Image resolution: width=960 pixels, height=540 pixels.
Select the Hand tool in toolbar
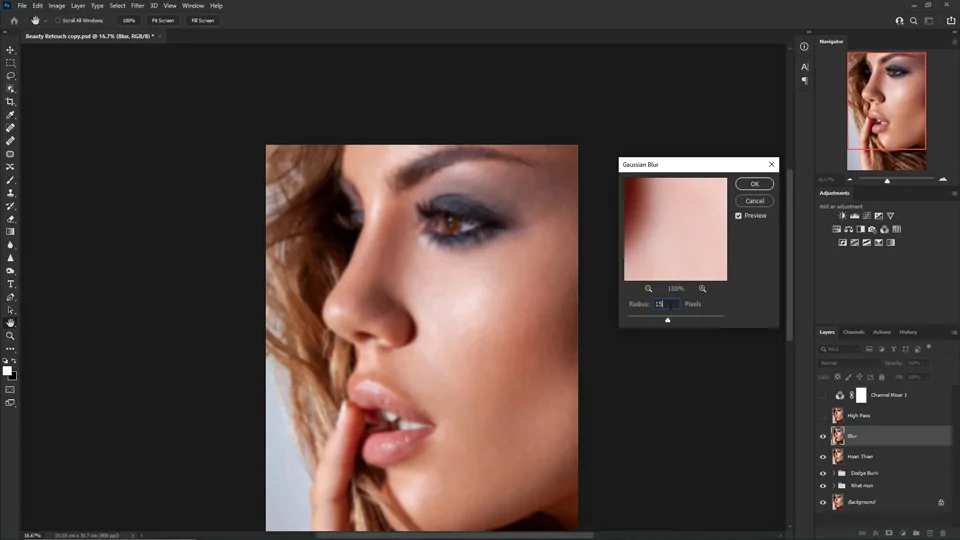10,323
